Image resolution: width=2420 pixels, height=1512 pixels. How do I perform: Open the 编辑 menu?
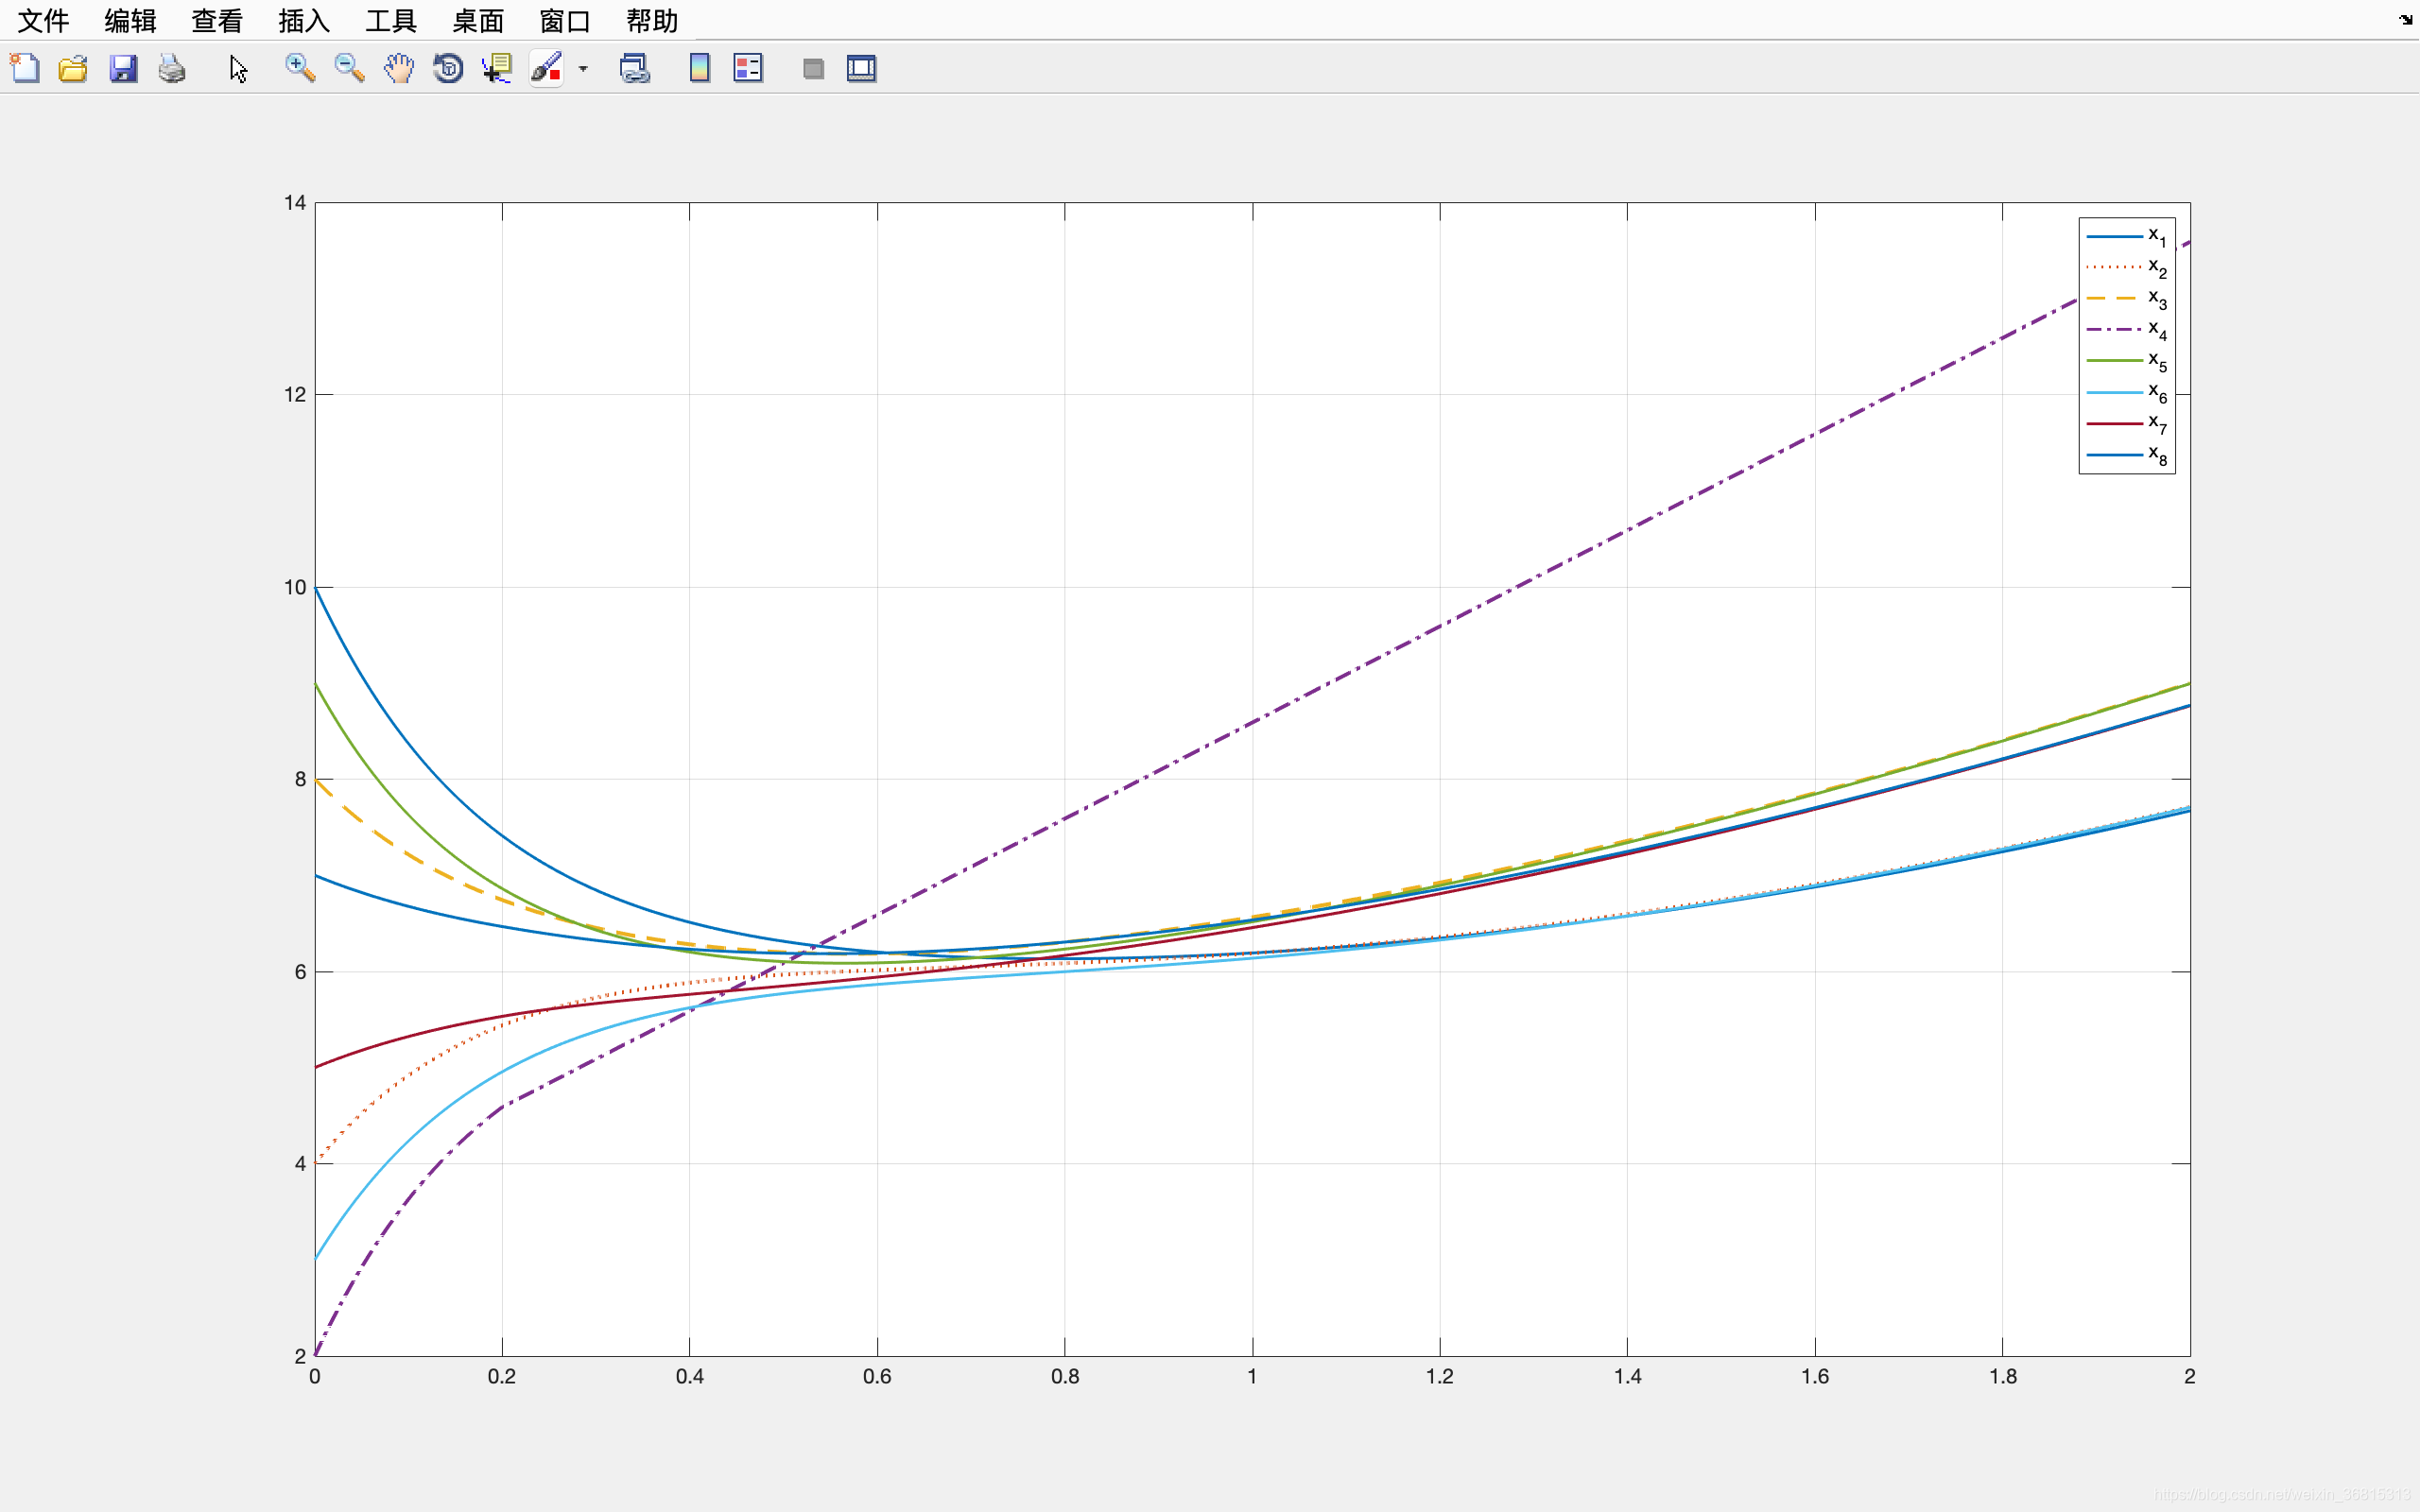[x=130, y=20]
